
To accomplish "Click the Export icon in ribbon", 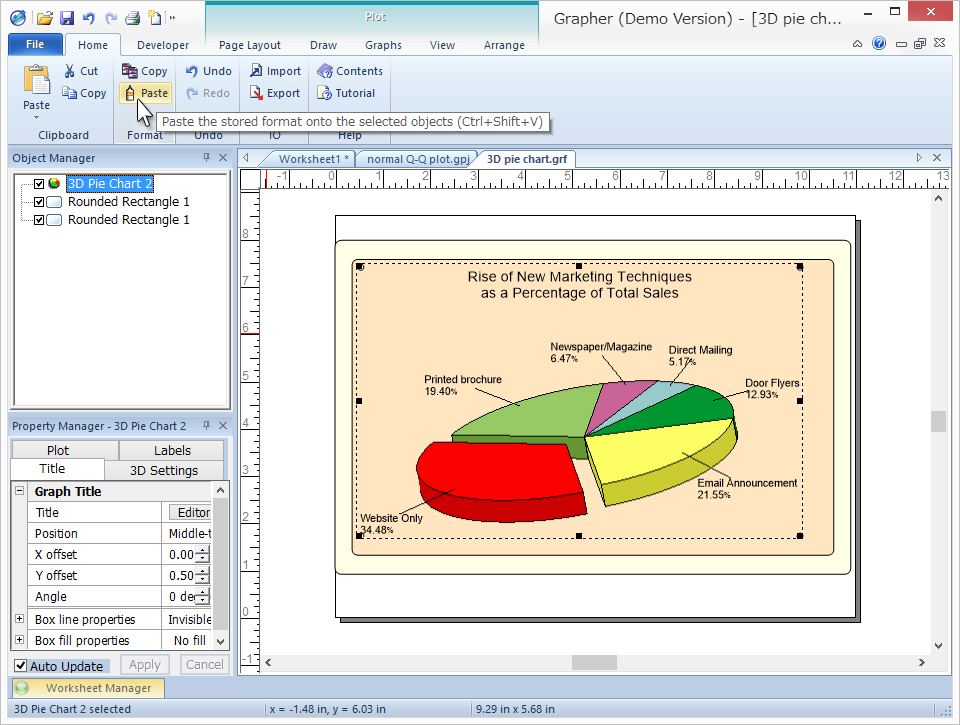I will 257,93.
